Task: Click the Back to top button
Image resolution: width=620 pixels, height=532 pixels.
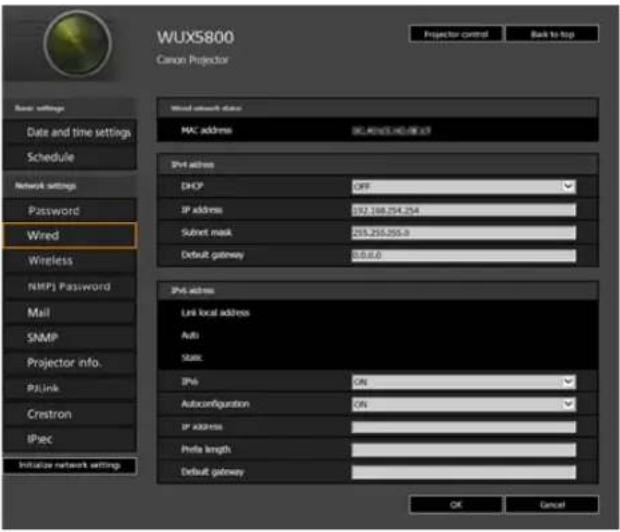Action: (x=552, y=34)
